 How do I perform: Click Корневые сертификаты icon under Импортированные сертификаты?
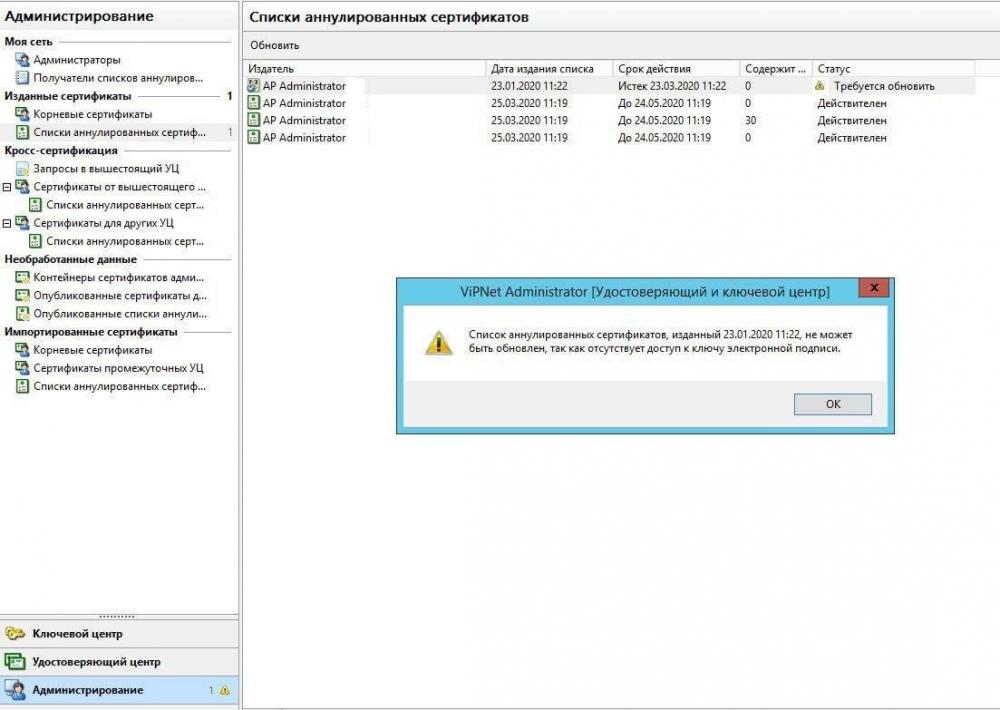click(22, 350)
